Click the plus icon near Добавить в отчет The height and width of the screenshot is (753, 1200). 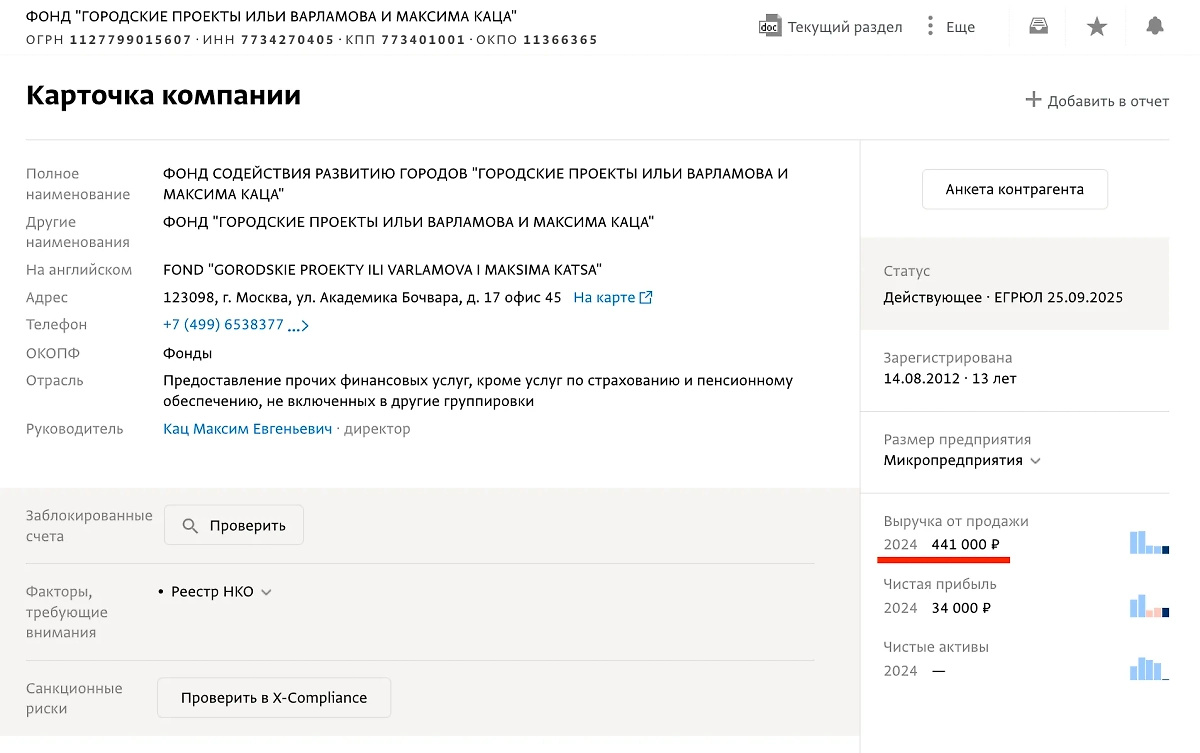point(1031,100)
